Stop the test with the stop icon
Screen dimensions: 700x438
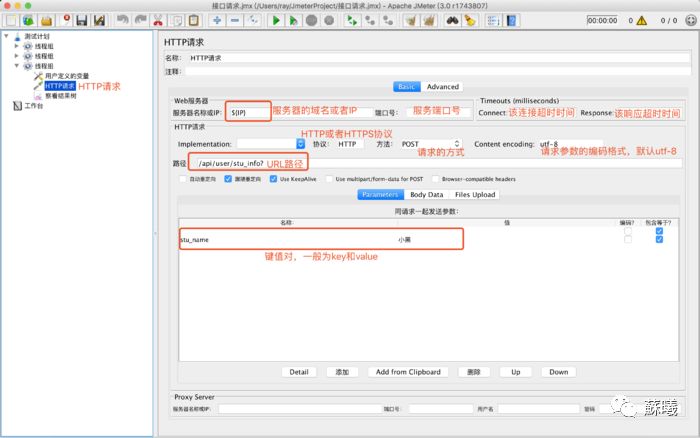[x=312, y=21]
